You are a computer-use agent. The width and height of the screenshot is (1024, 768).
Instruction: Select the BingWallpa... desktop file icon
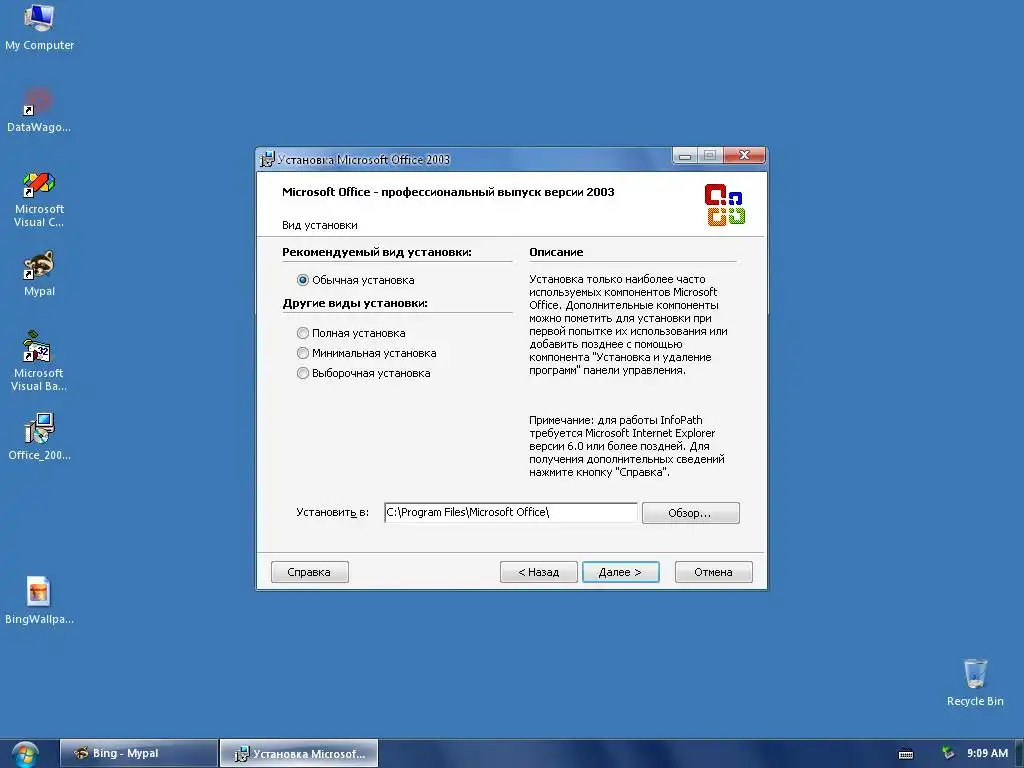coord(39,601)
